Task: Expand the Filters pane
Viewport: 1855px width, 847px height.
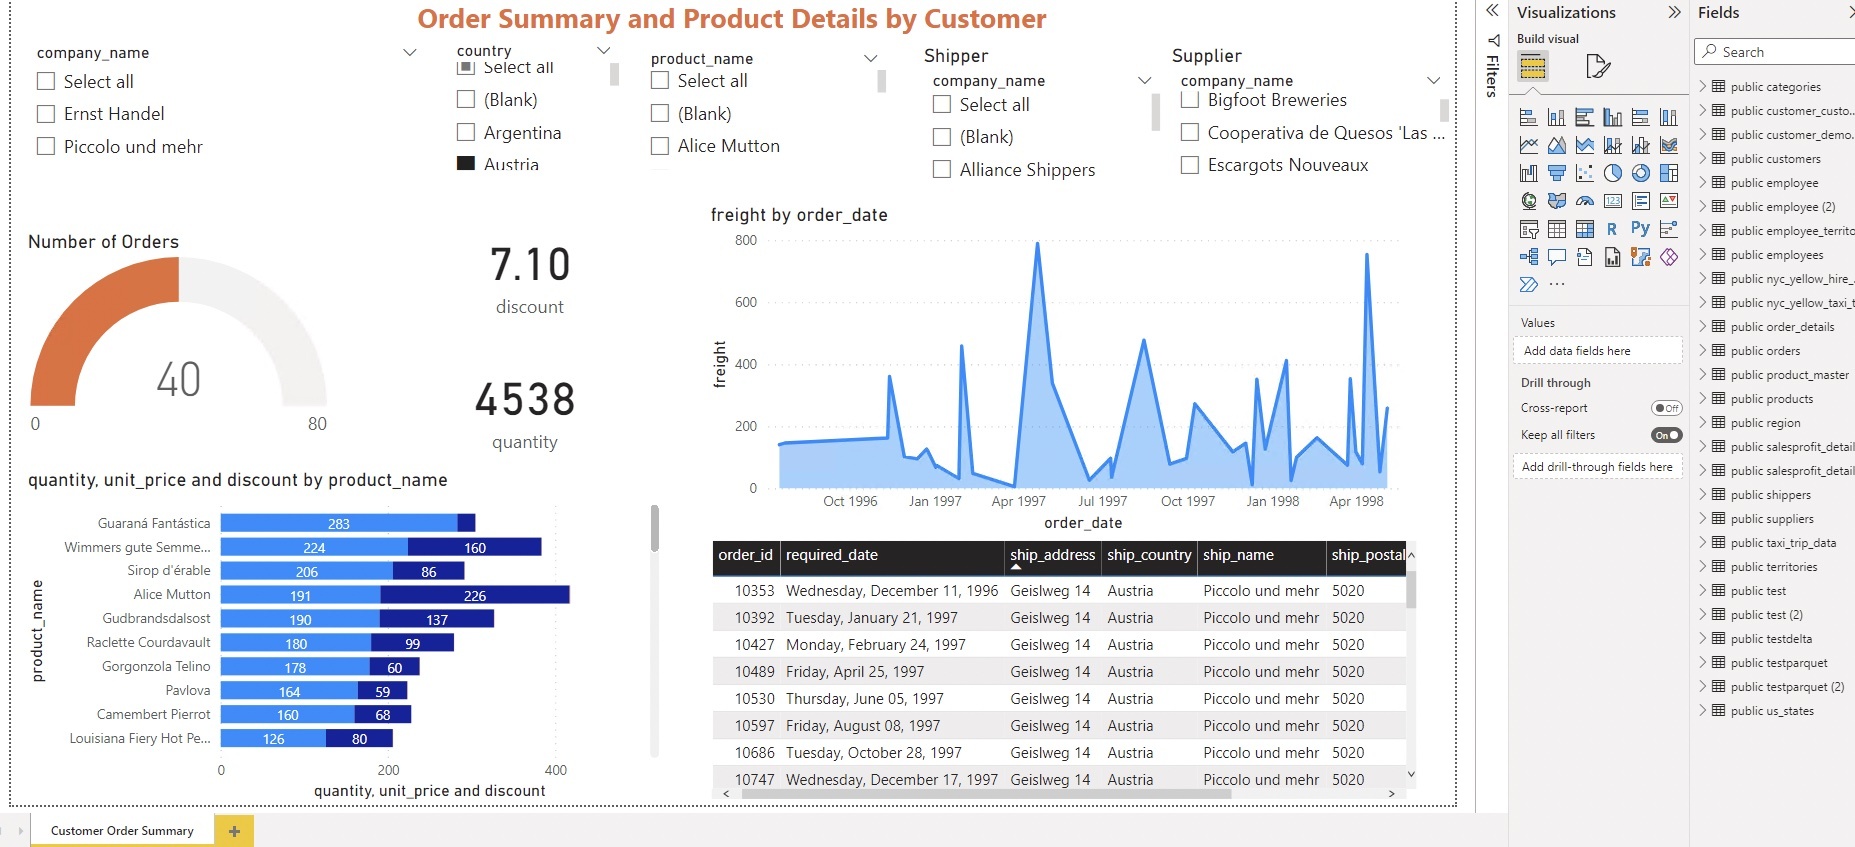Action: [1492, 11]
